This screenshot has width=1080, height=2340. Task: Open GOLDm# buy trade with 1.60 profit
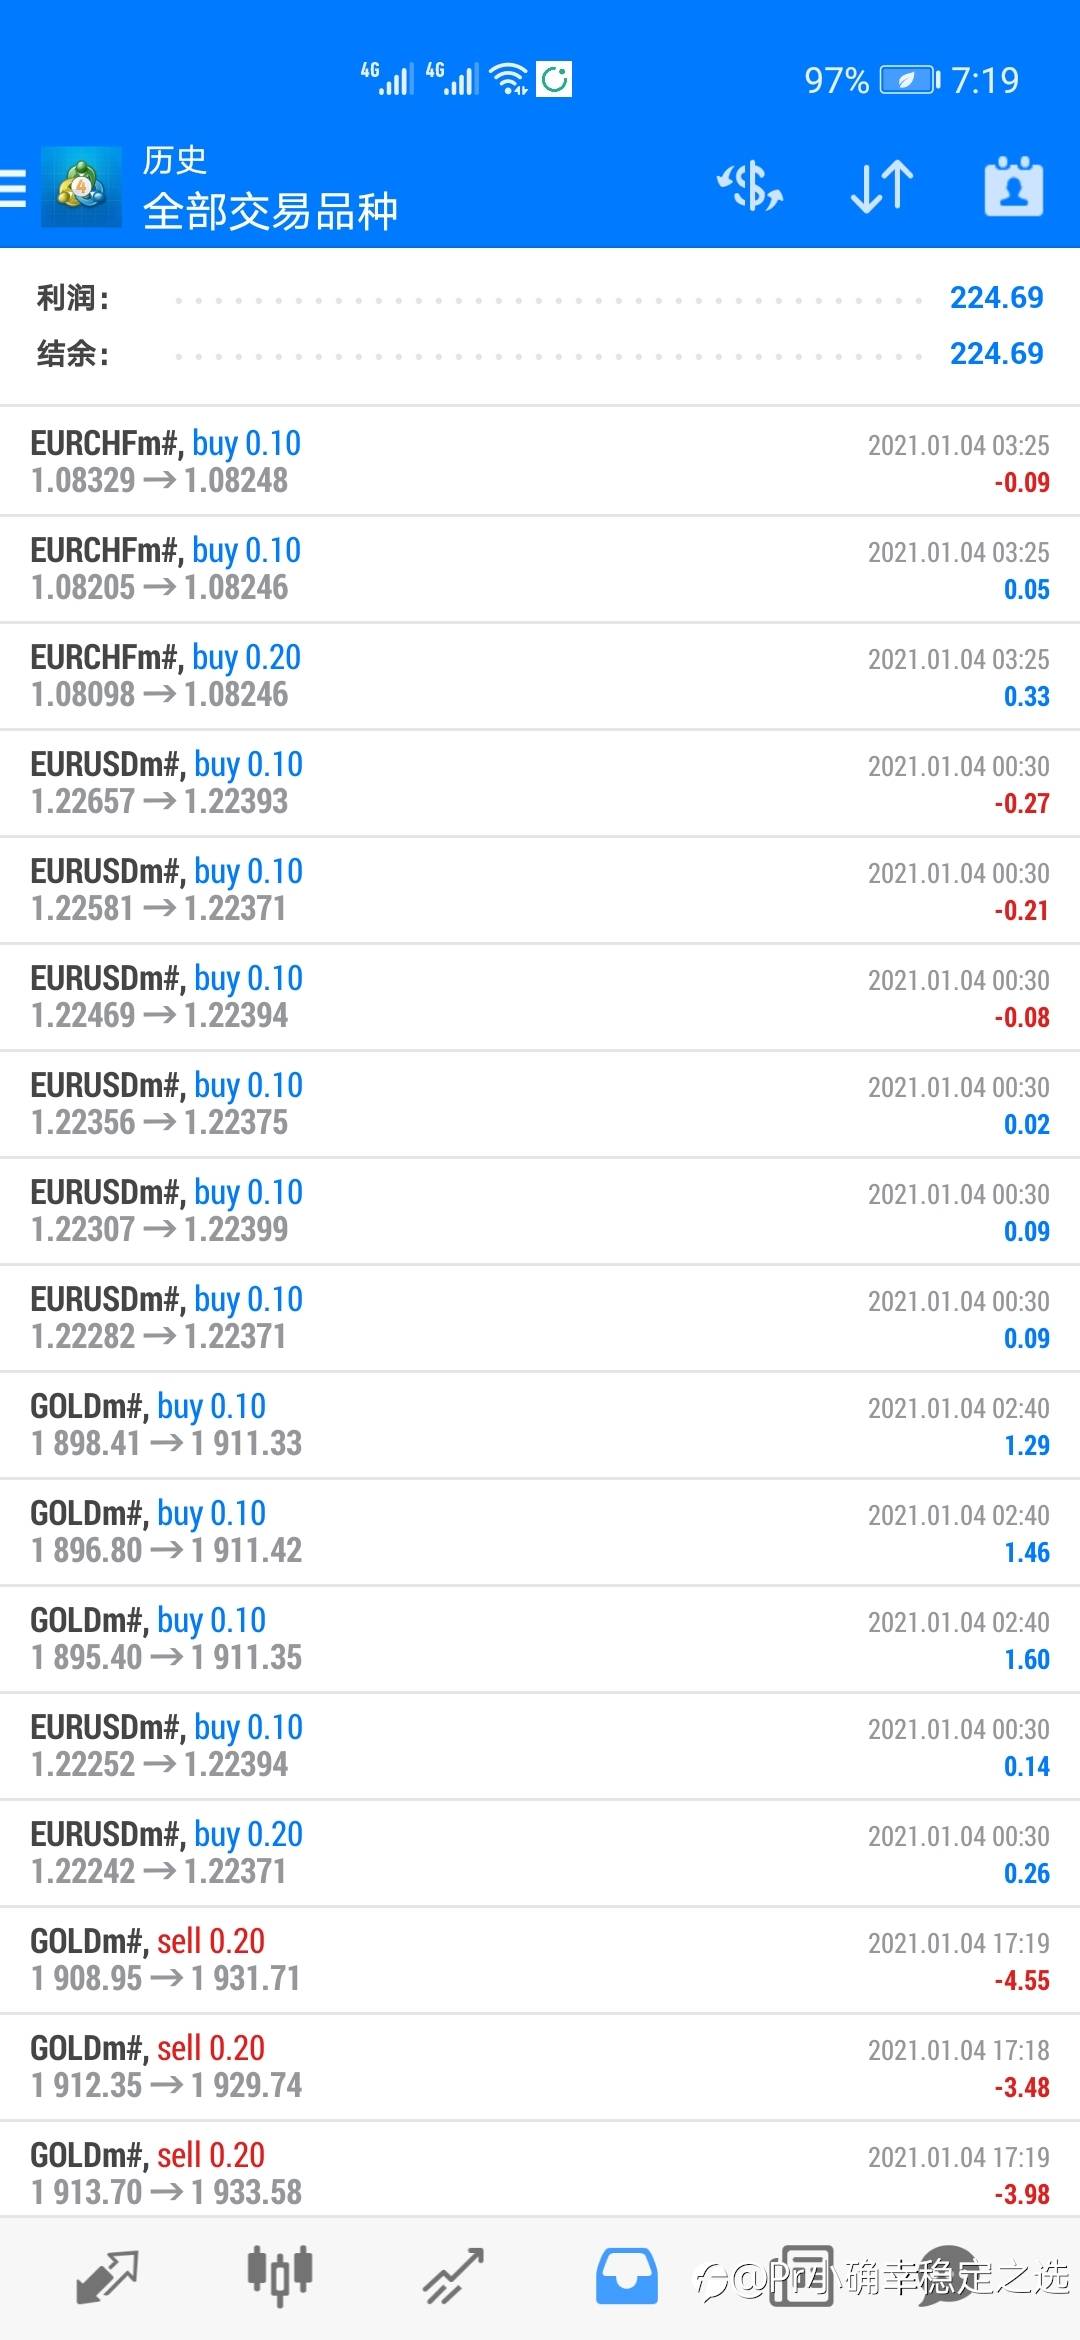(x=540, y=1639)
